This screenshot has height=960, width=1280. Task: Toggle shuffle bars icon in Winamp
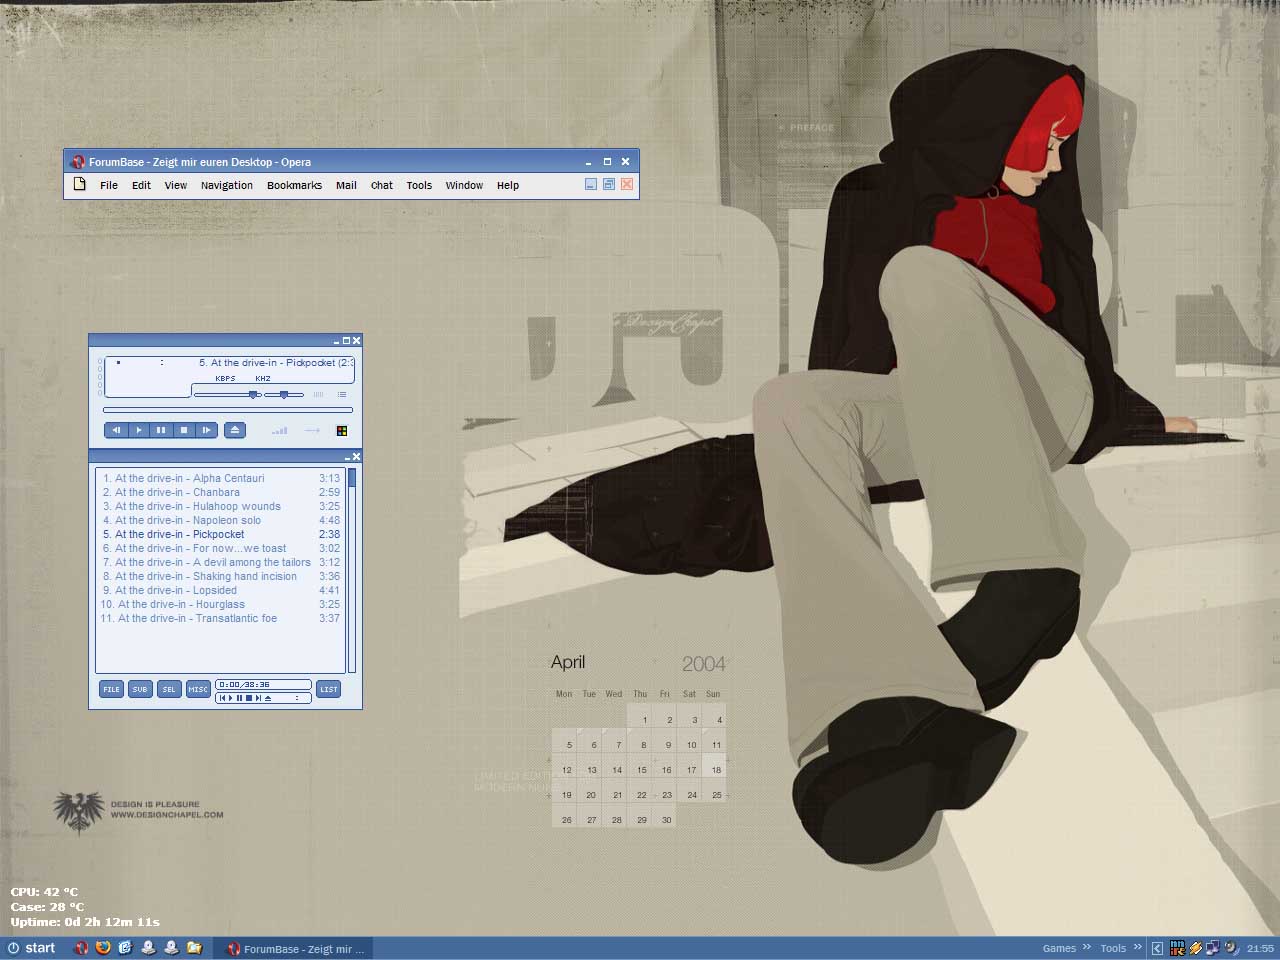[280, 431]
